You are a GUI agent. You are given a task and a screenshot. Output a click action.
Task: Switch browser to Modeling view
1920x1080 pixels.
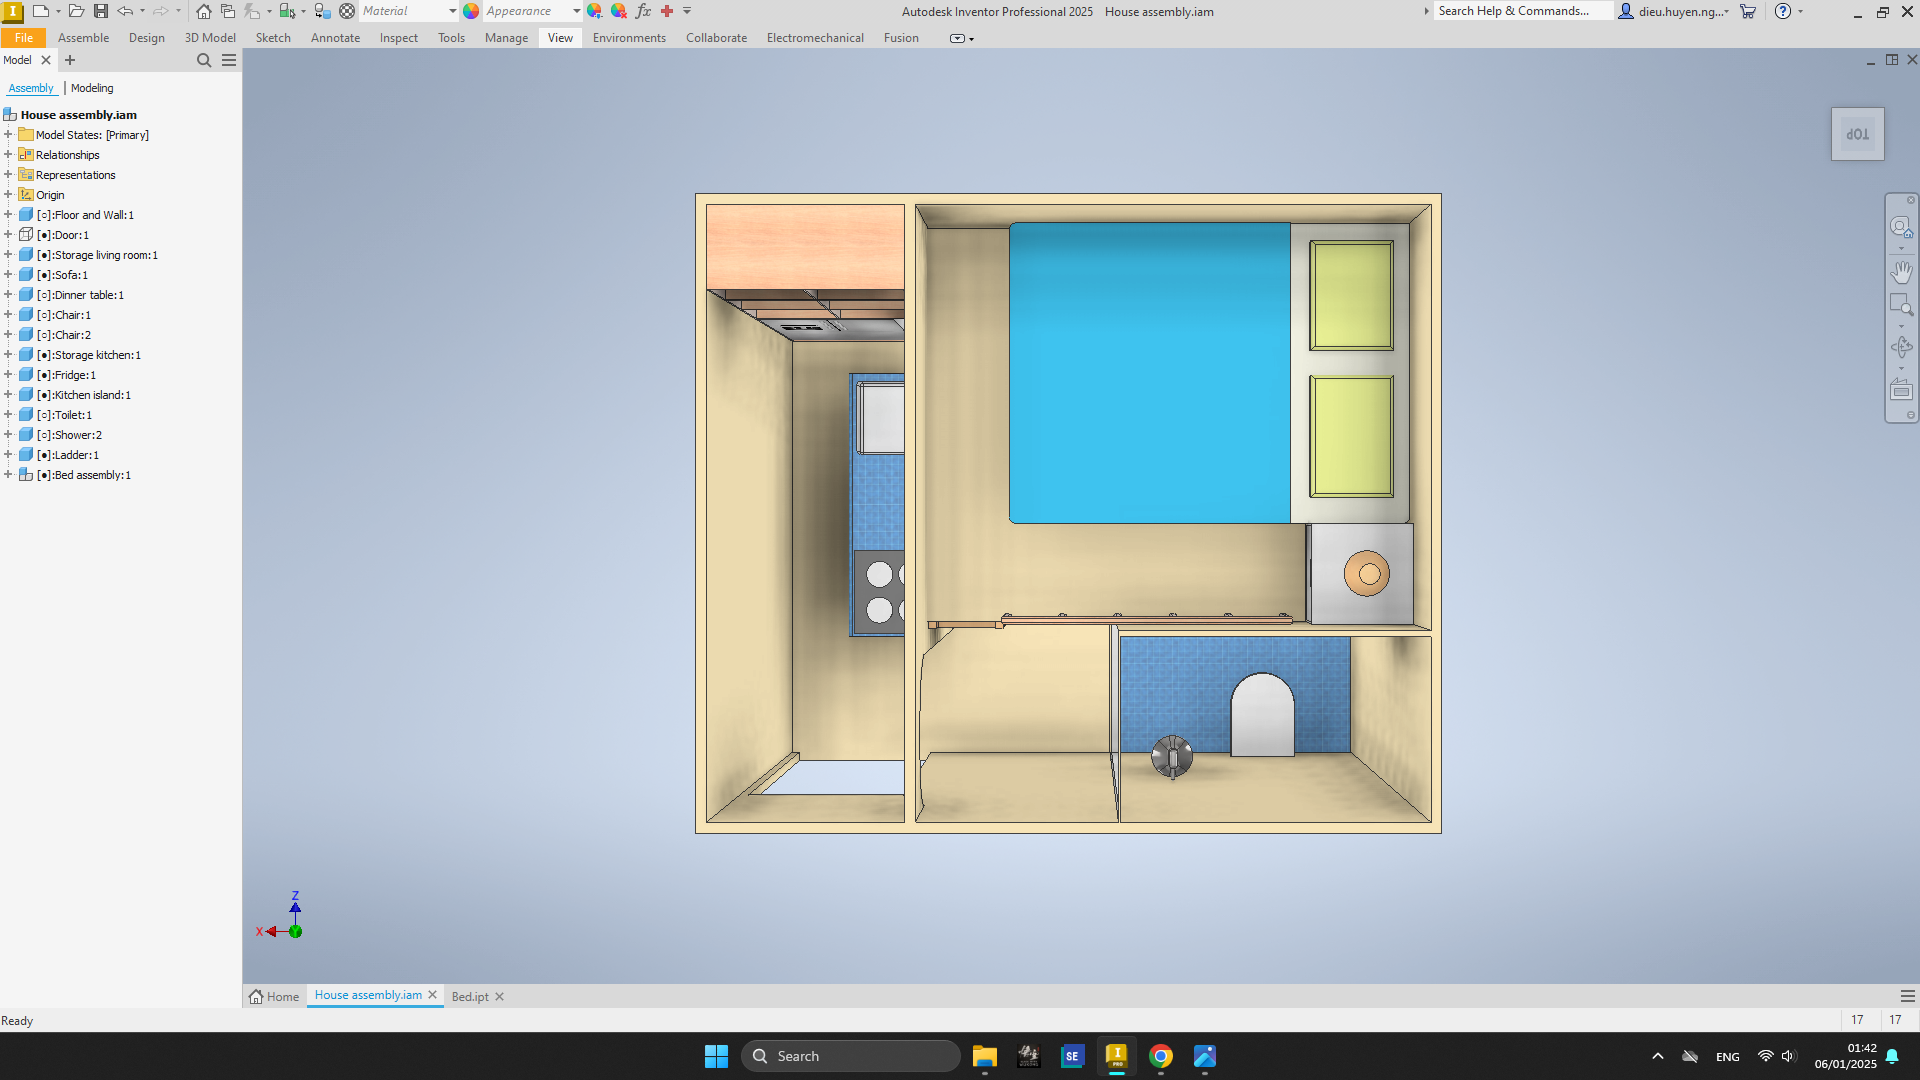pos(92,88)
